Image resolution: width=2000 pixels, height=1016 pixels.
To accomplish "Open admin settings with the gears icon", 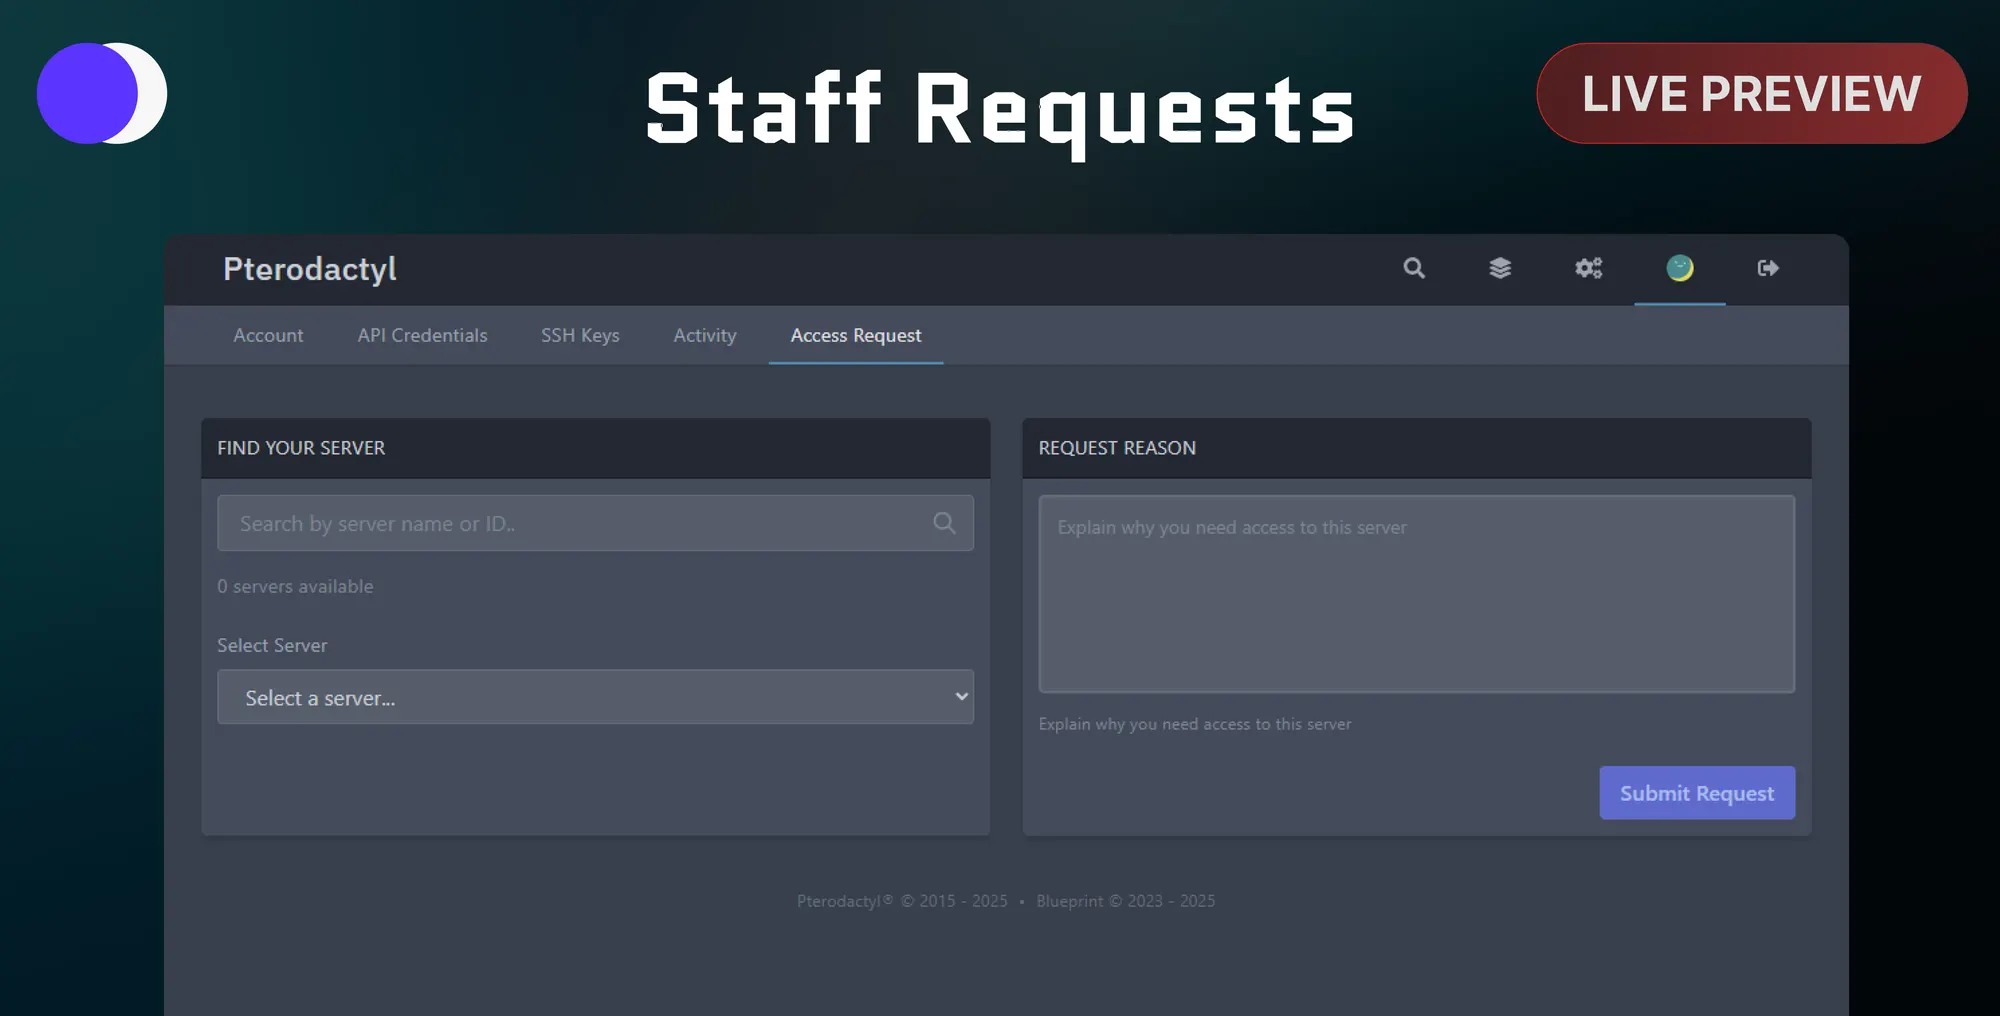I will 1588,268.
